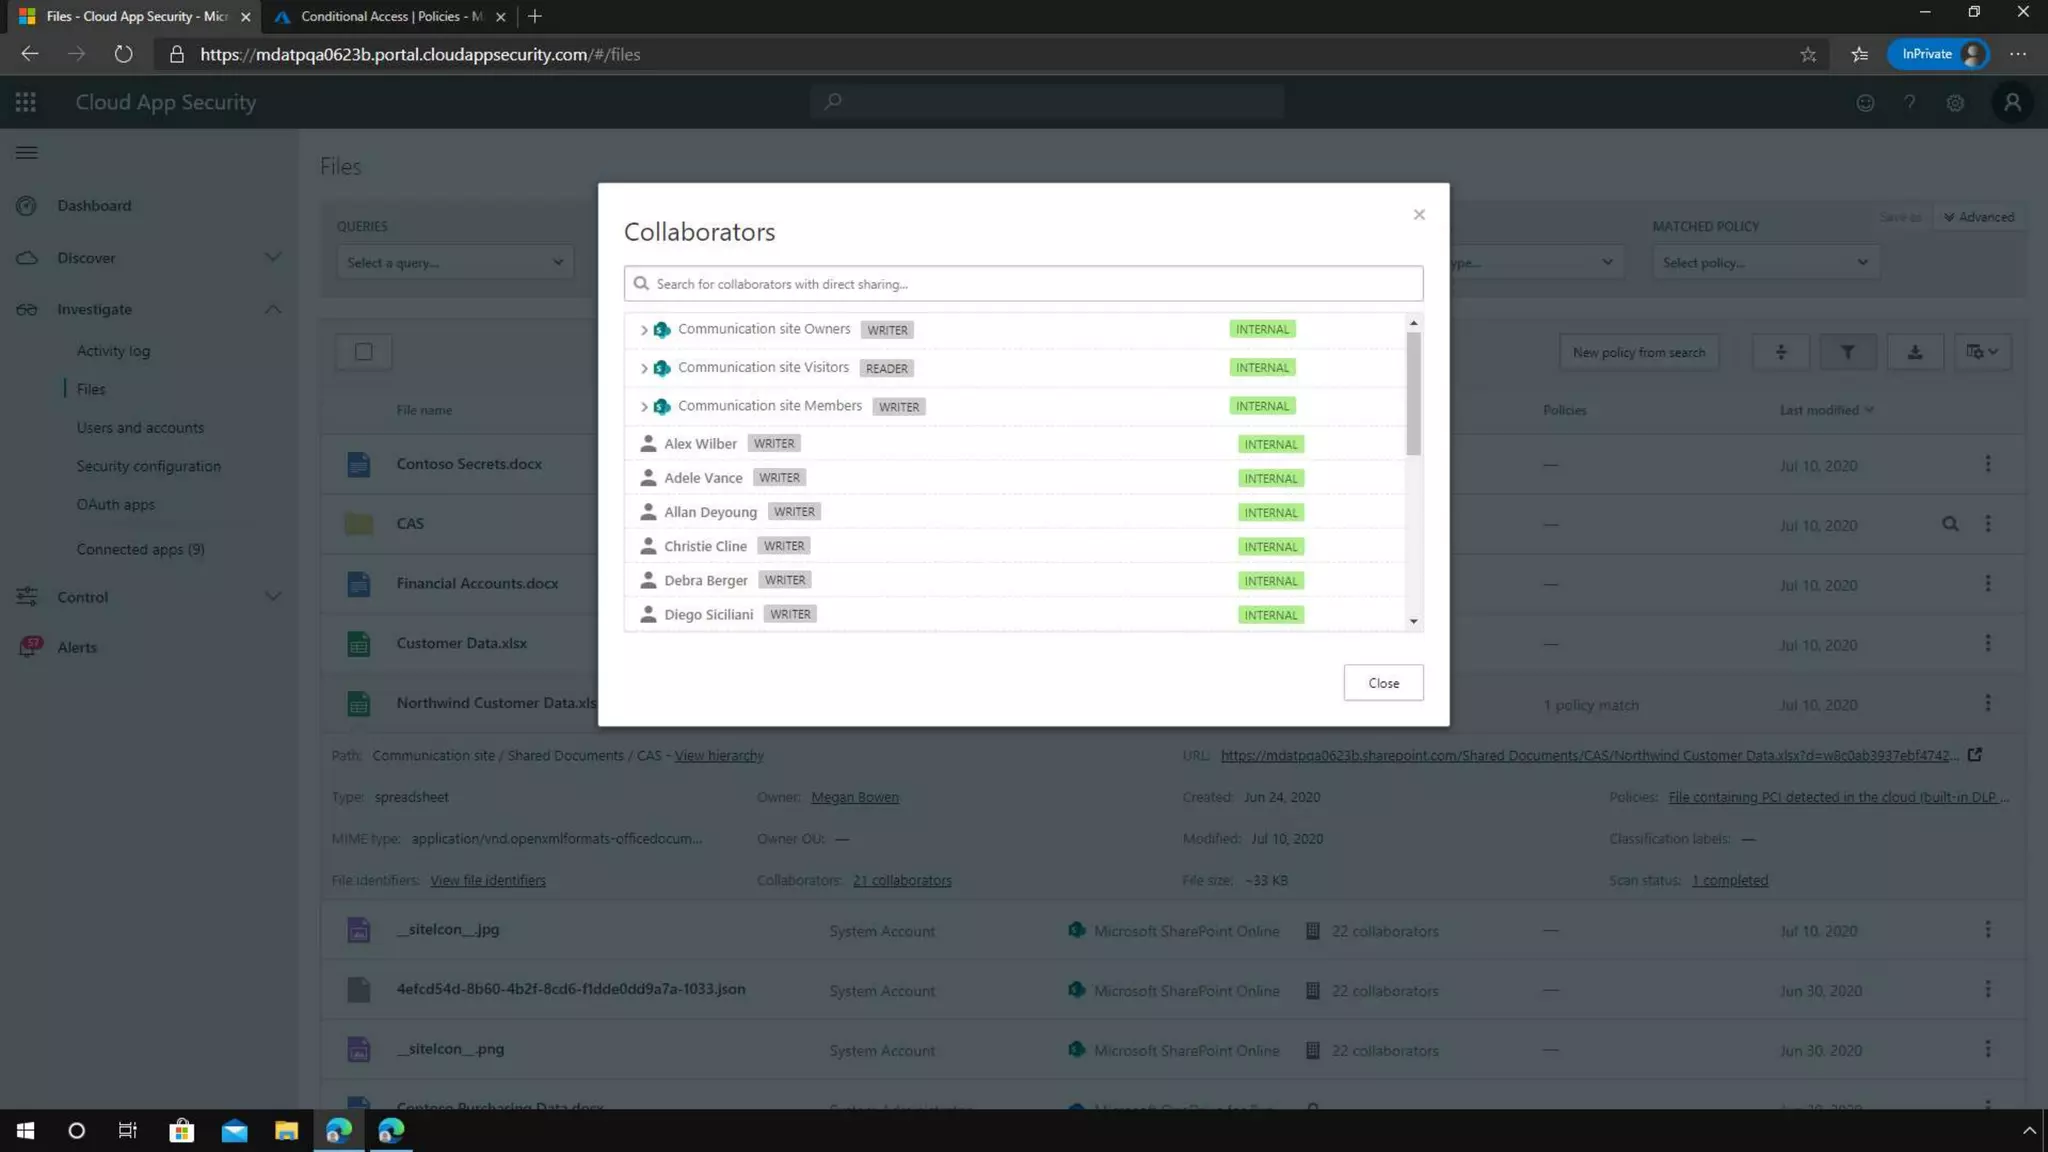
Task: Open the Alerts bell in sidebar
Action: pyautogui.click(x=28, y=647)
